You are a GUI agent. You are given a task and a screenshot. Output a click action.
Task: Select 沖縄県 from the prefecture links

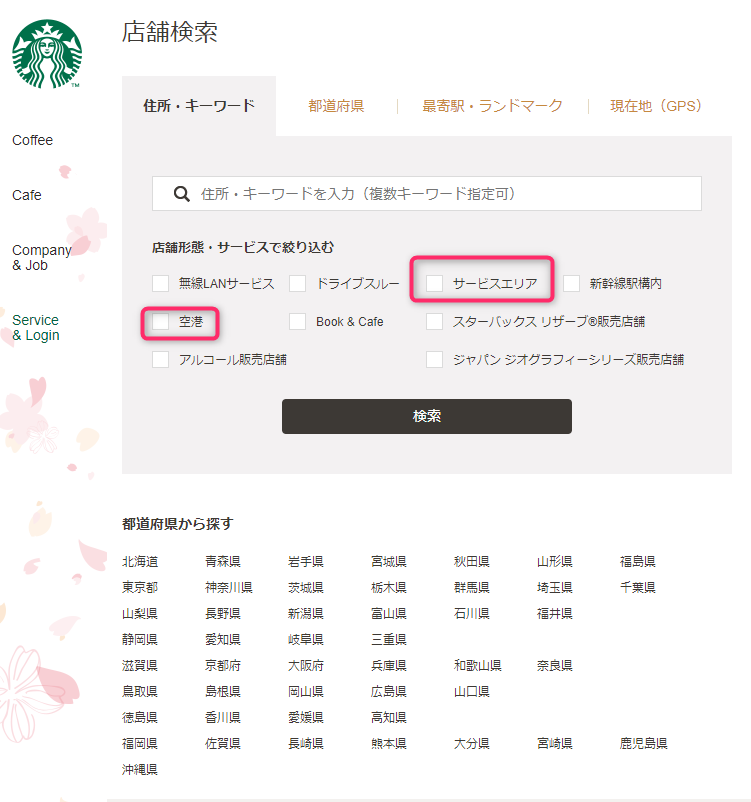(x=140, y=770)
